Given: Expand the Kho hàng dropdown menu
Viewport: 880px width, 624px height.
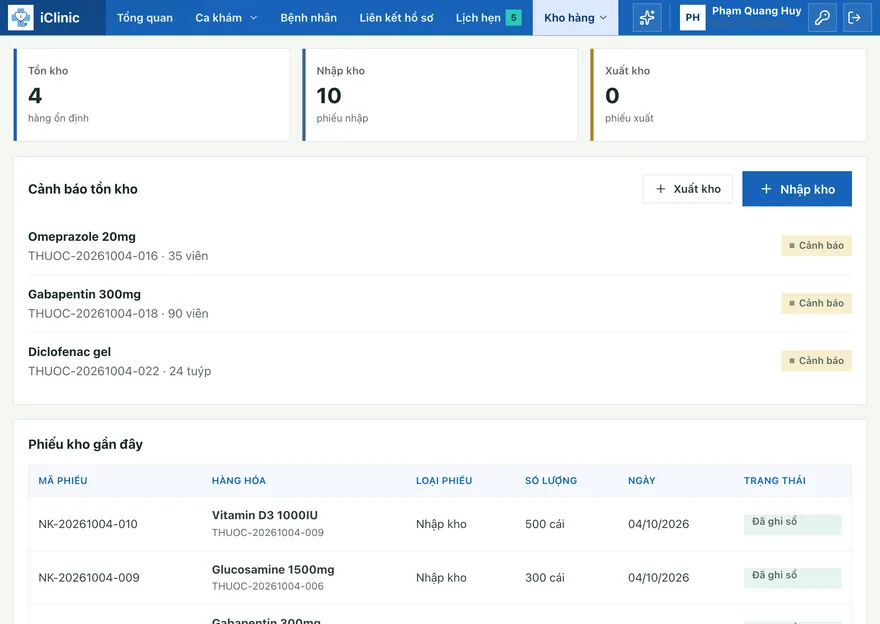Looking at the screenshot, I should 575,17.
